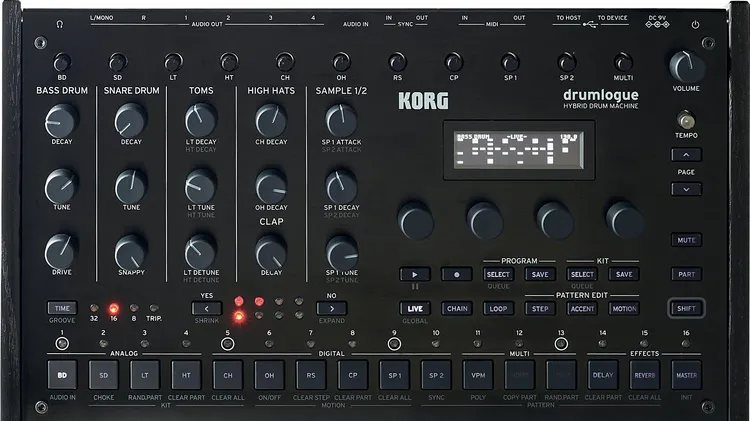Tap the LT step button
Screen dimensions: 750x421
[x=145, y=375]
